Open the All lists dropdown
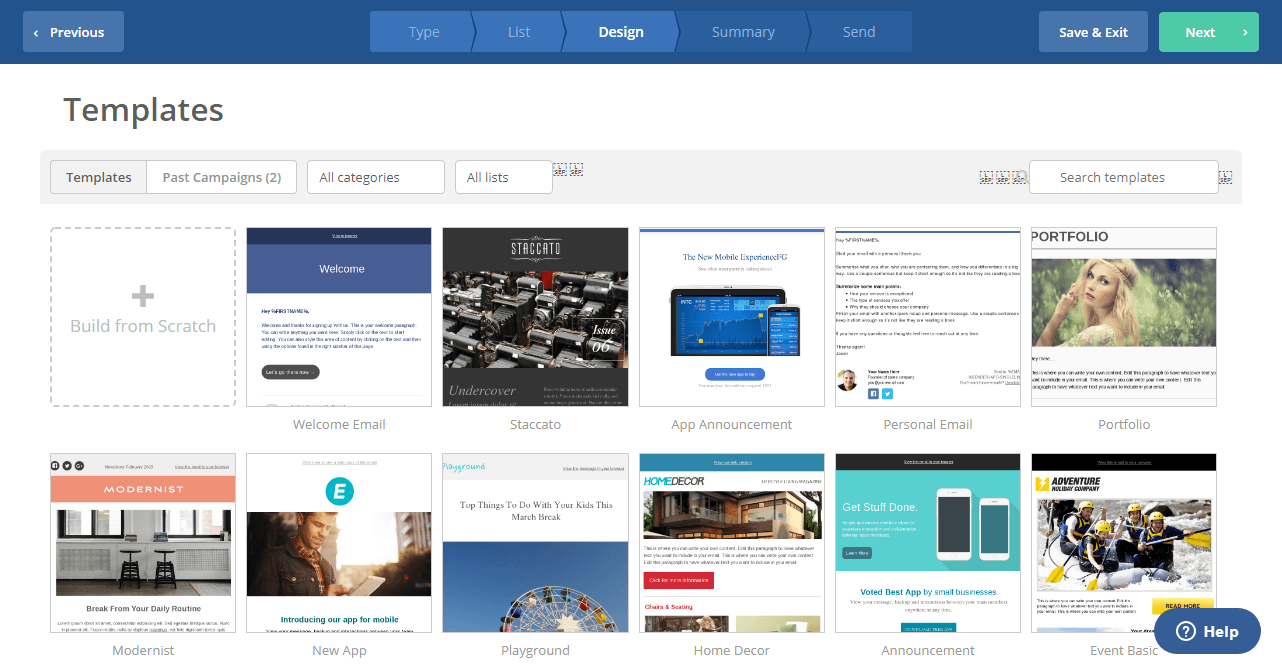The image size is (1282, 664). tap(504, 177)
